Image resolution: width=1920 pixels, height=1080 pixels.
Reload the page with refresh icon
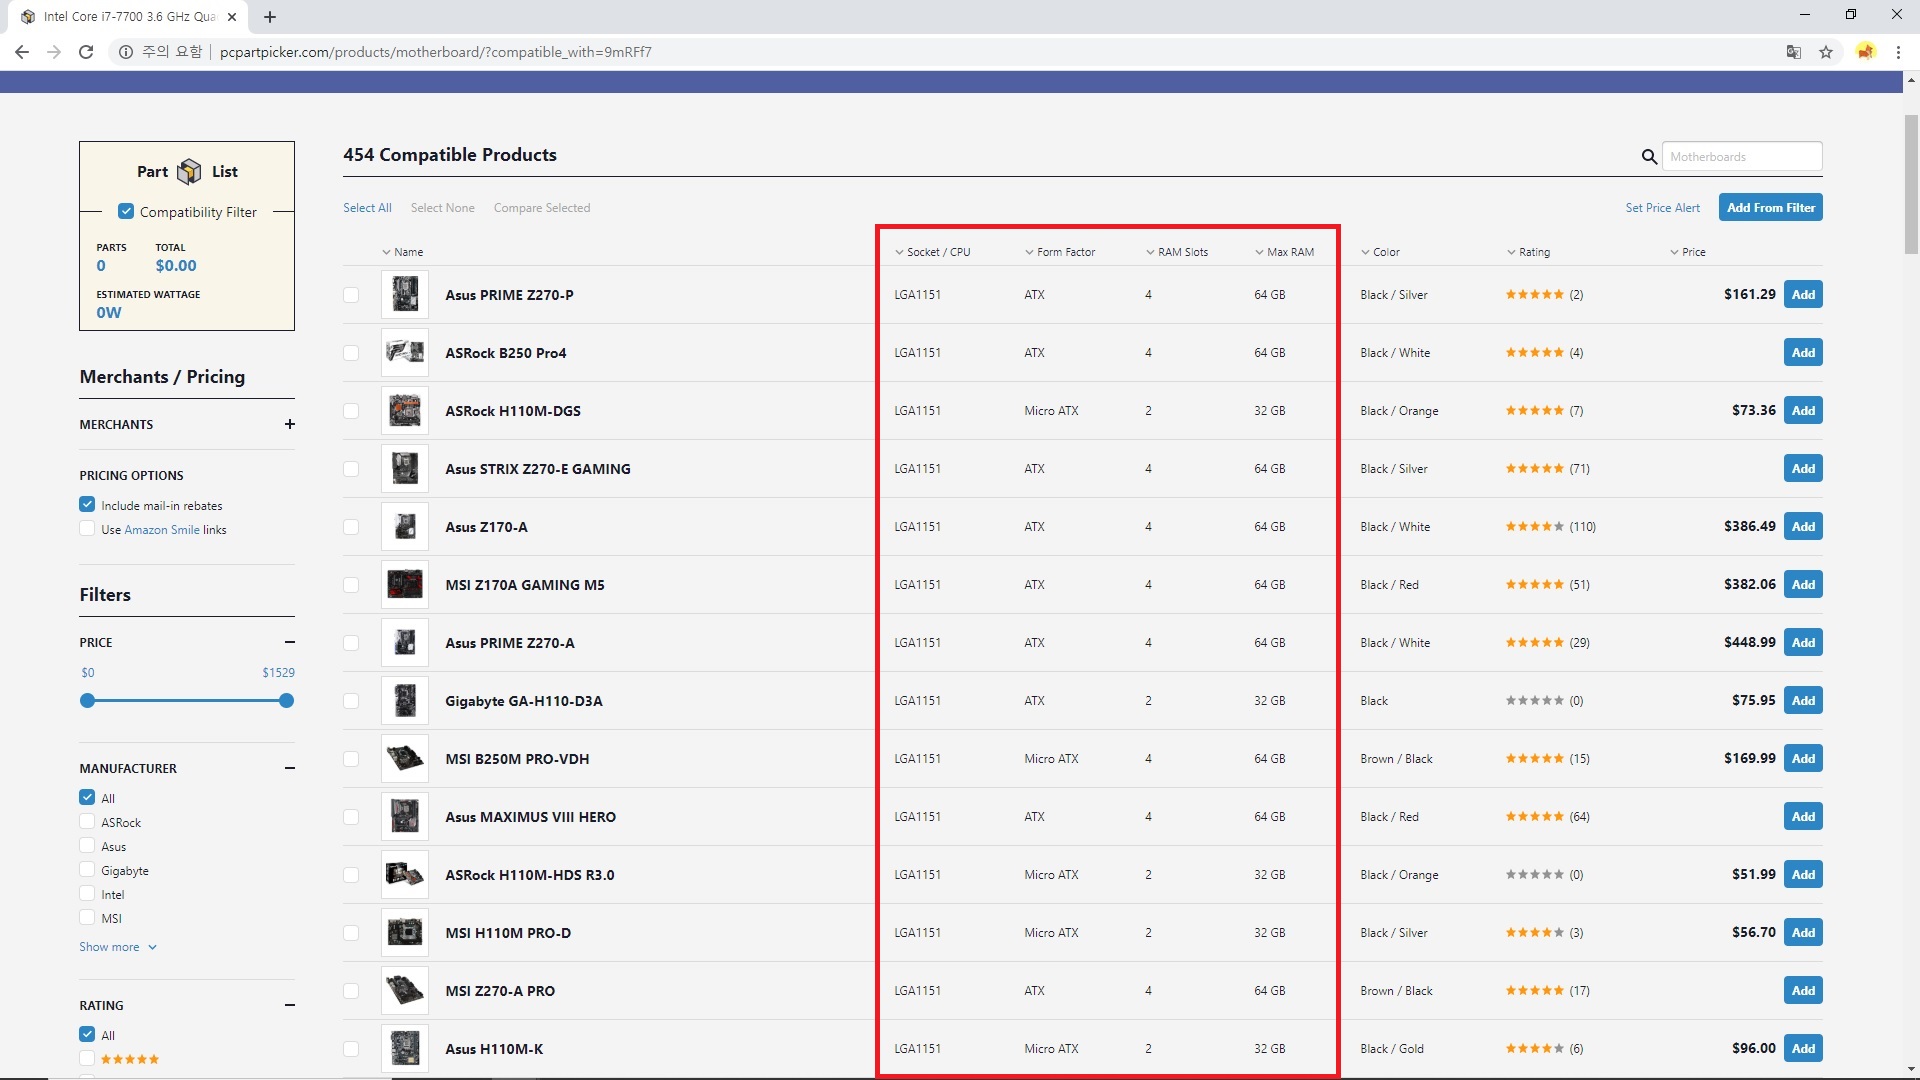(x=86, y=52)
